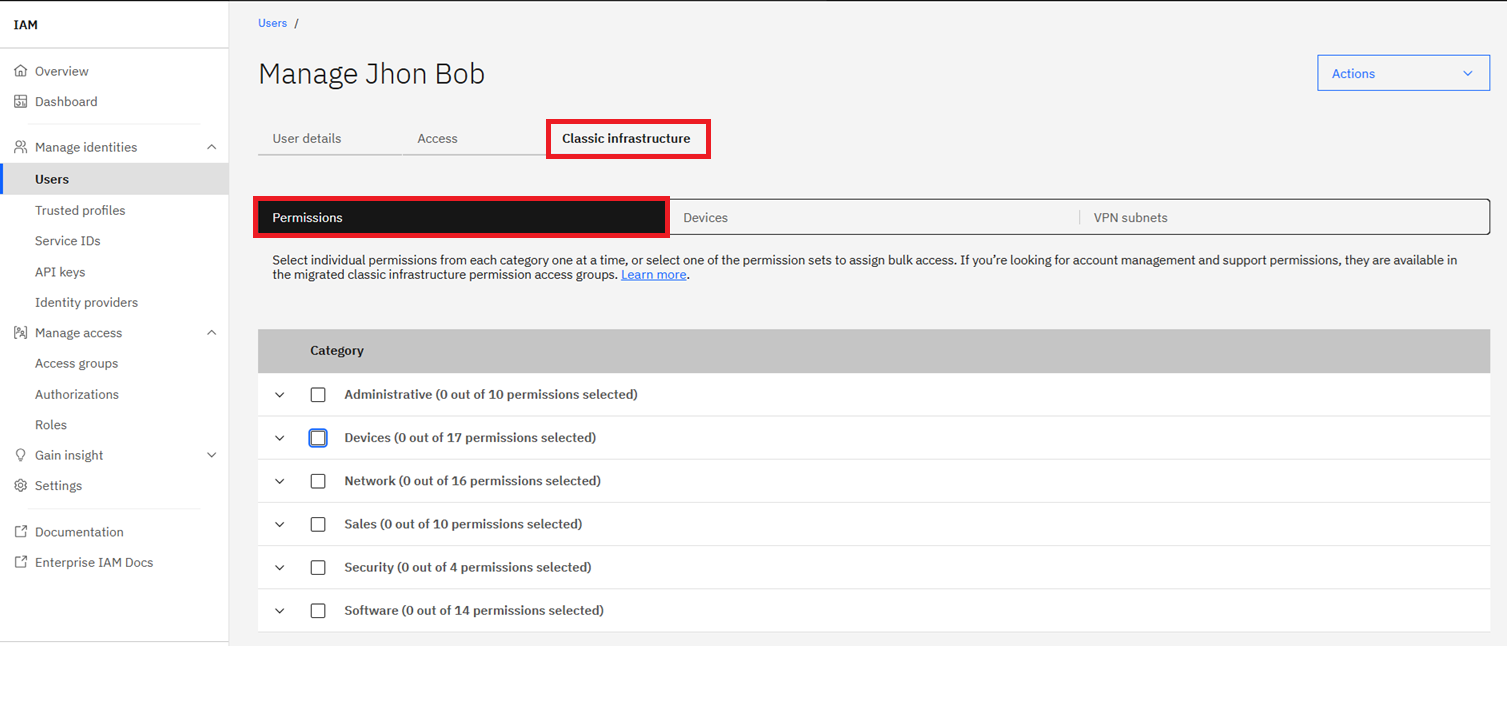Viewport: 1507px width, 712px height.
Task: Check the Administrative category checkbox
Action: pos(318,395)
